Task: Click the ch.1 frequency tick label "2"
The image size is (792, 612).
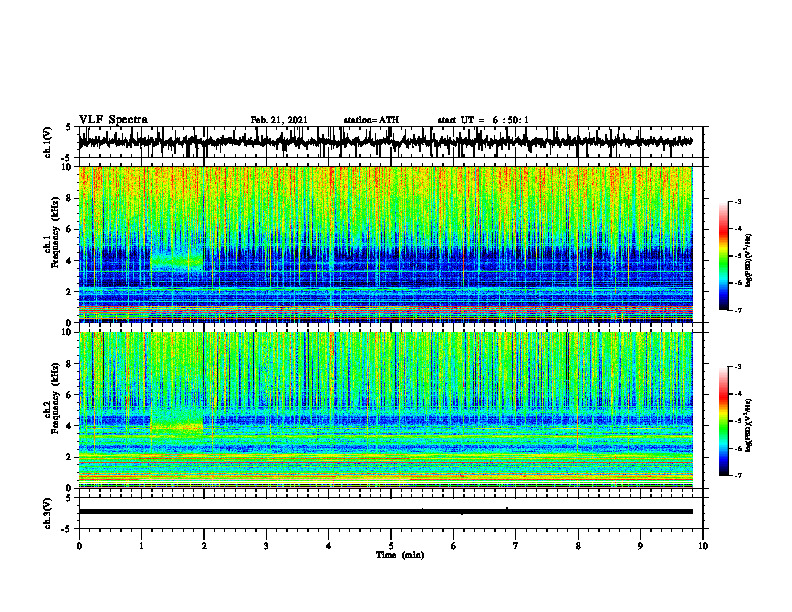Action: point(70,291)
